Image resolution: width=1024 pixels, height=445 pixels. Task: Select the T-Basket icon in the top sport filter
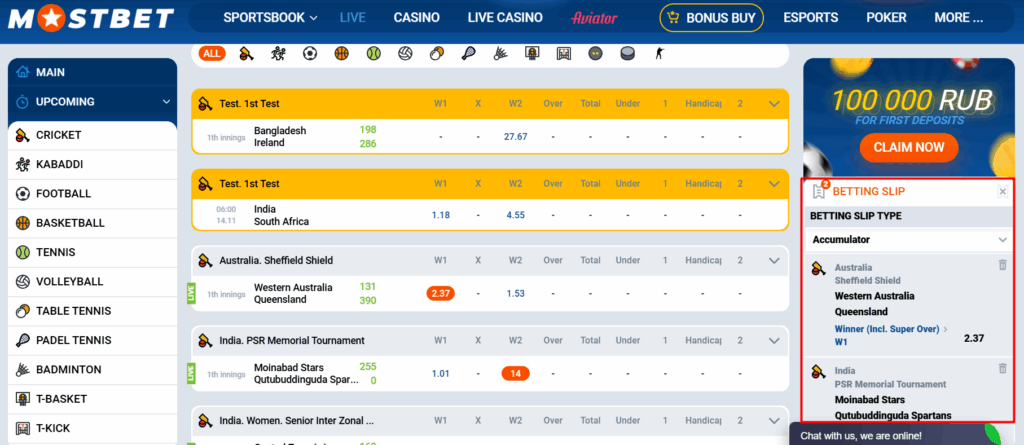coord(532,54)
